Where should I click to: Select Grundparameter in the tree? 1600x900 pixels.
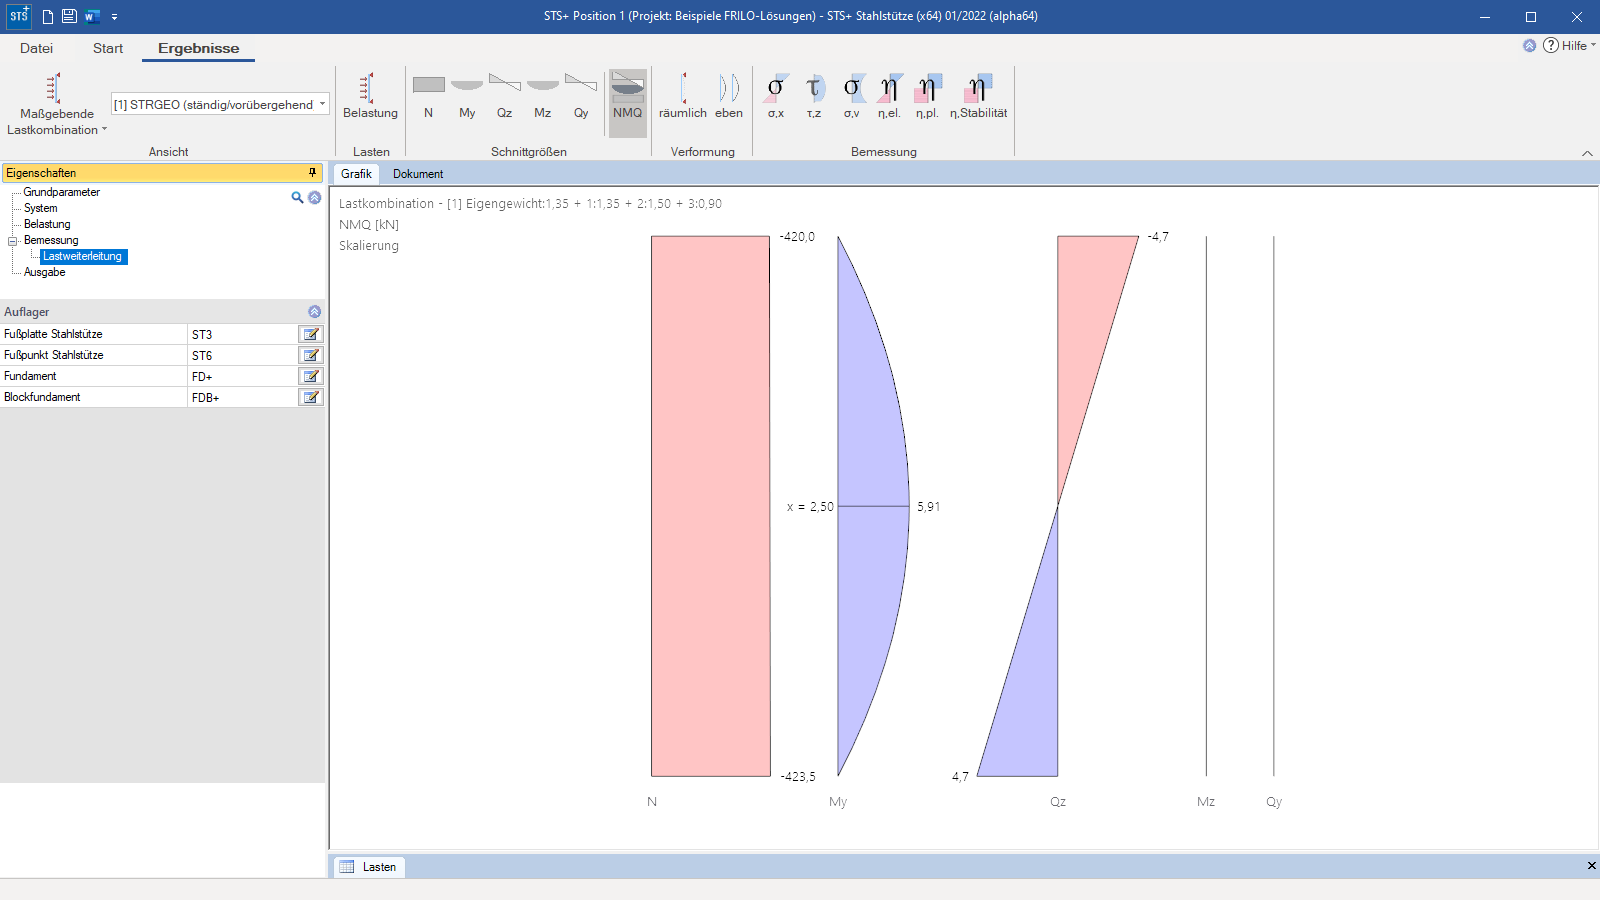[x=62, y=192]
